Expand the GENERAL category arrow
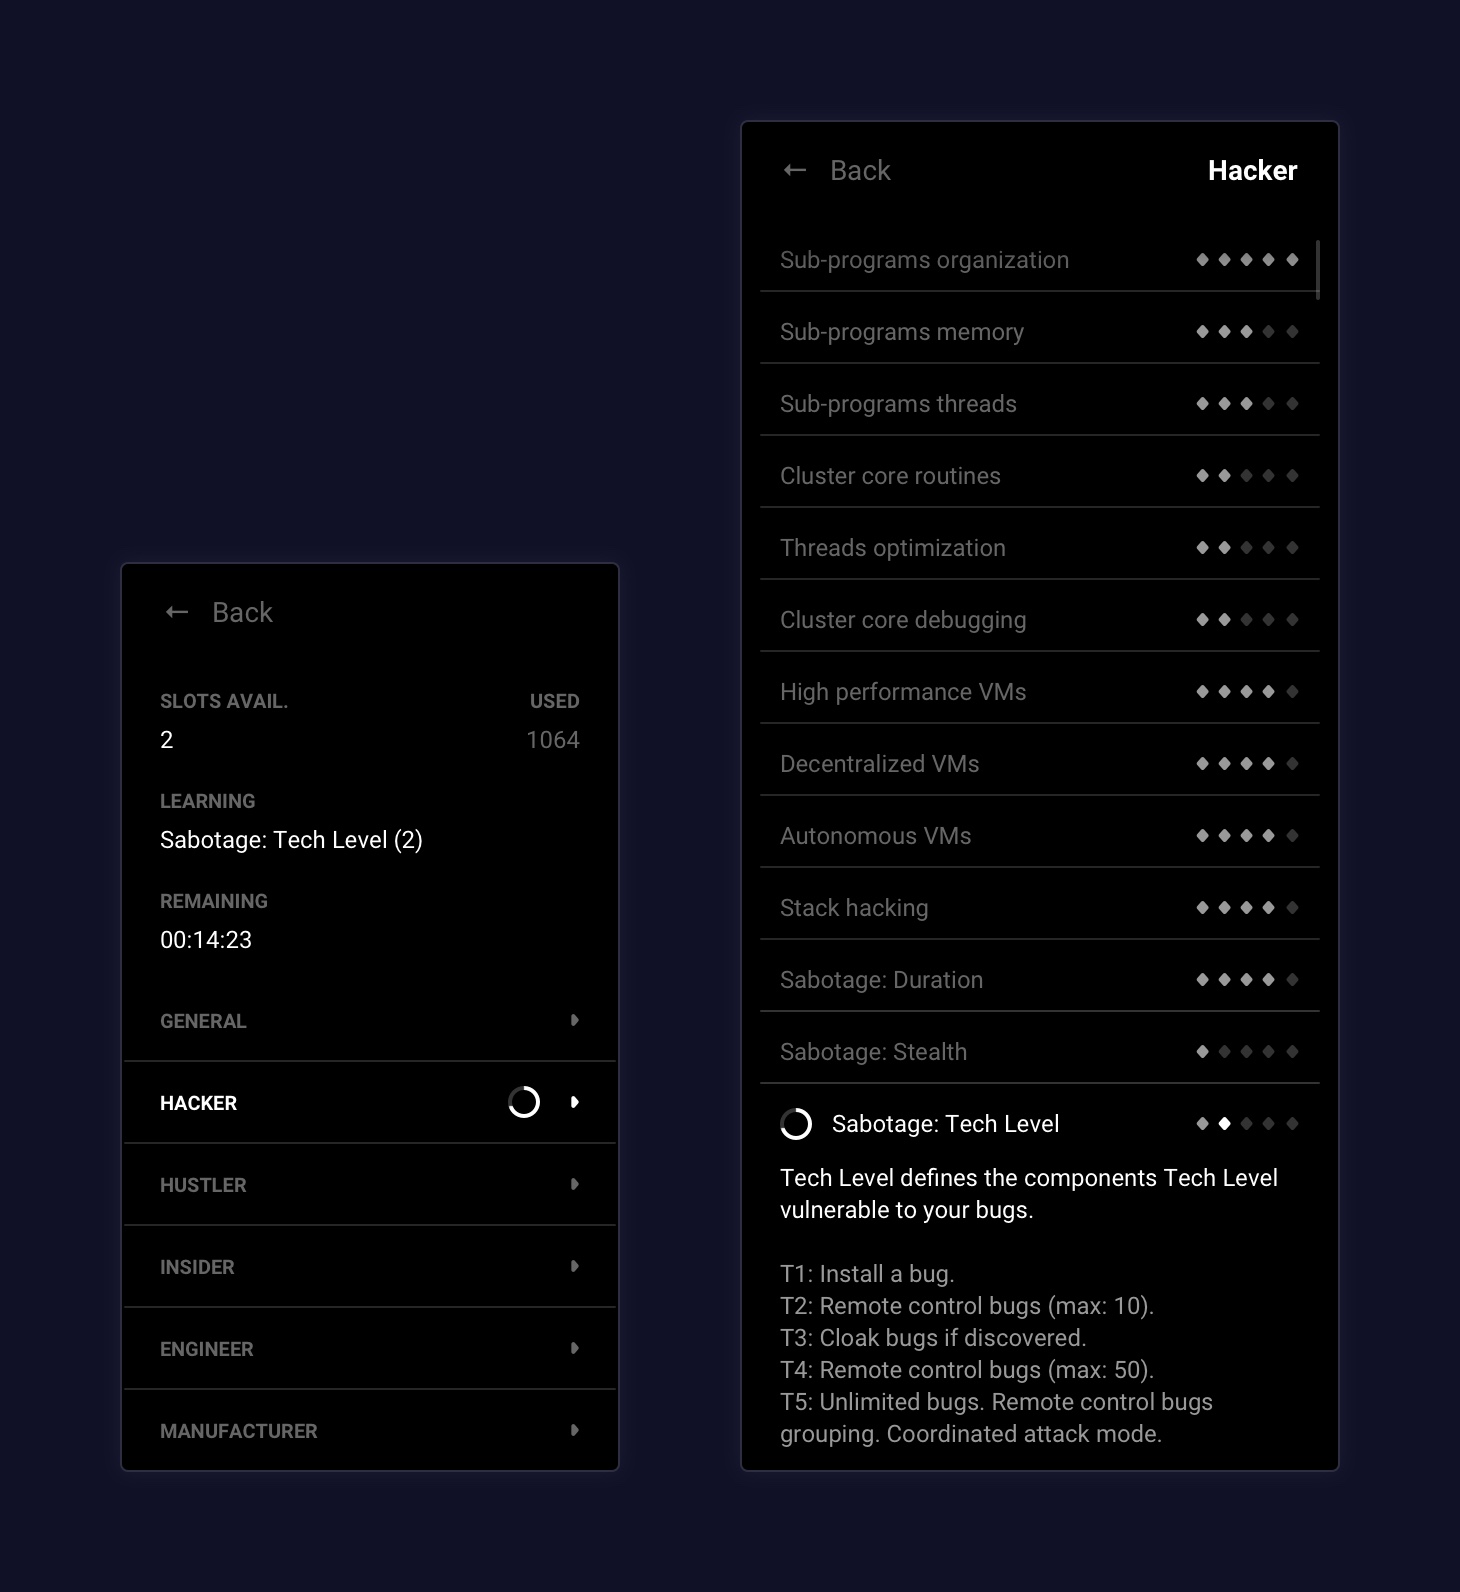 coord(574,1020)
